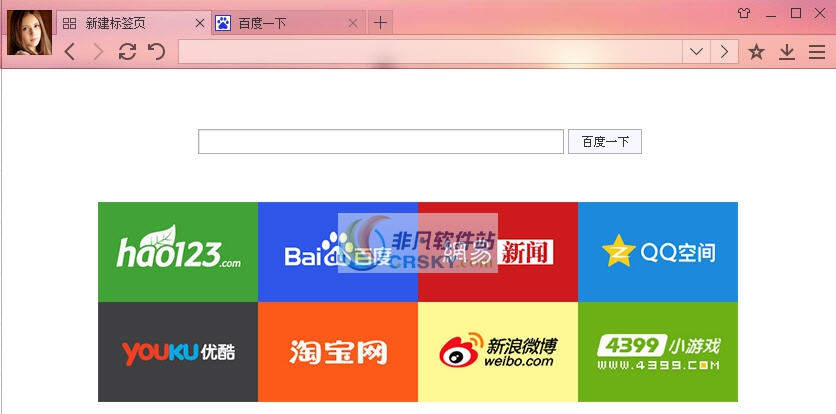Close the 百度一下 tab
Screen dimensions: 836x414
point(353,23)
